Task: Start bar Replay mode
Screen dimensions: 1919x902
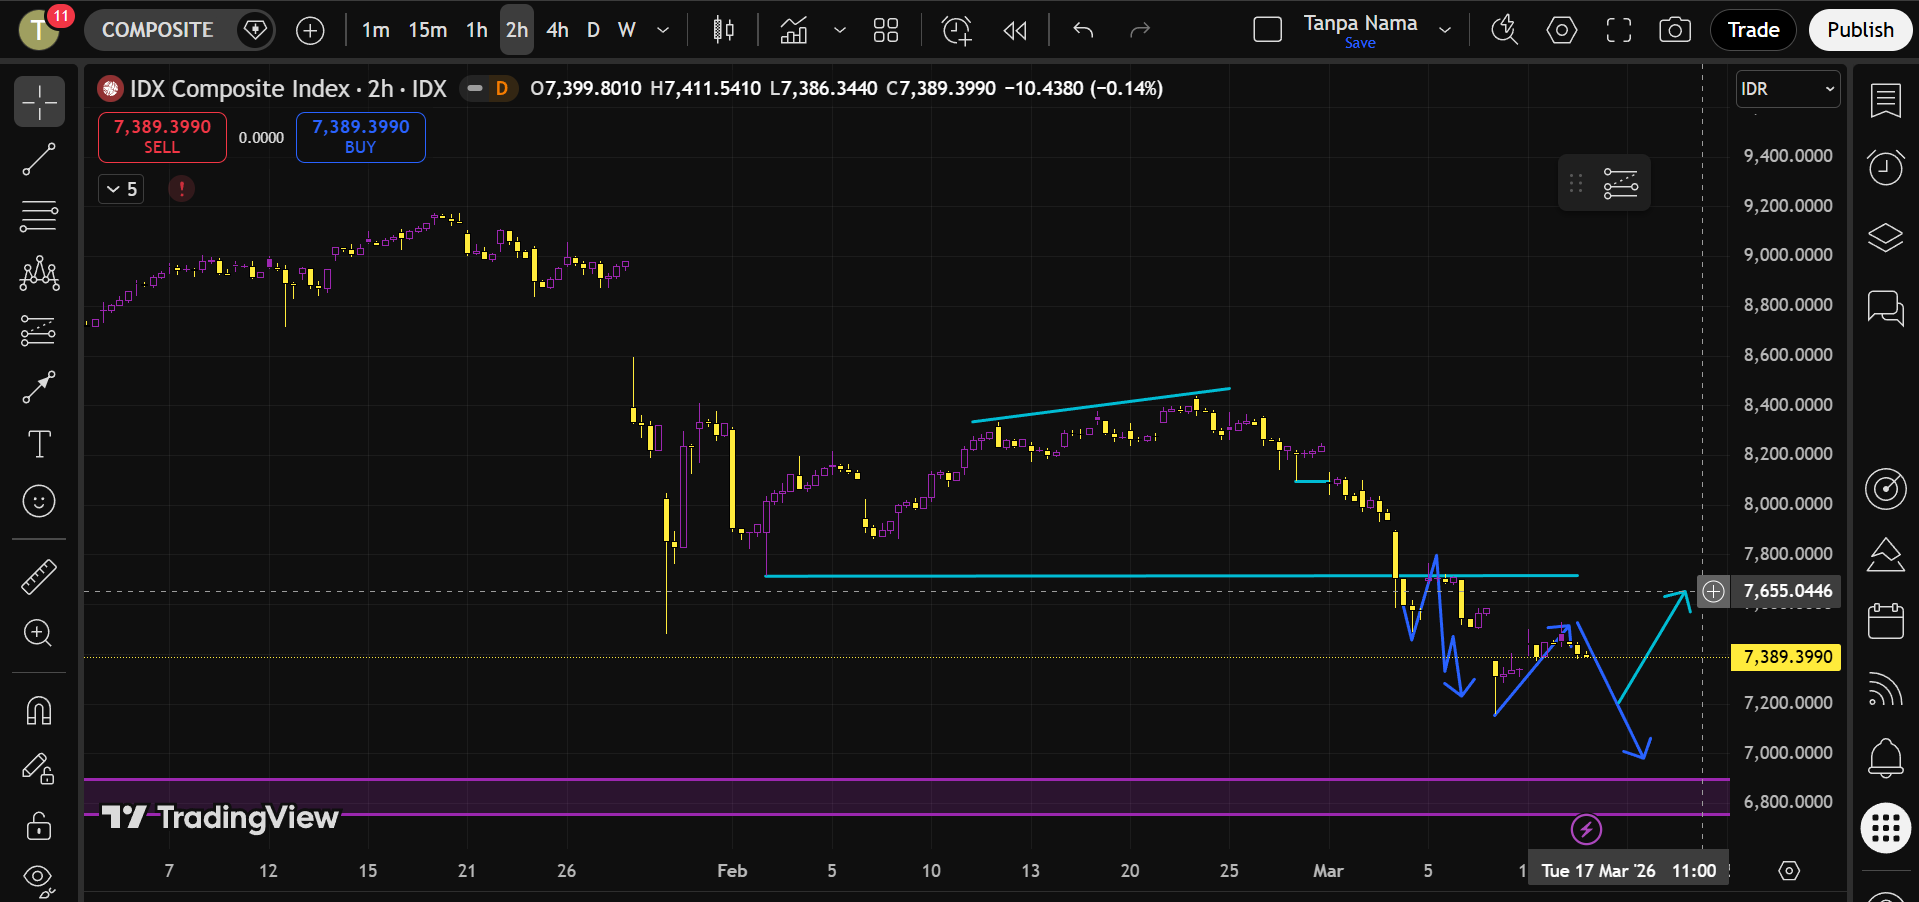Action: click(x=1015, y=30)
